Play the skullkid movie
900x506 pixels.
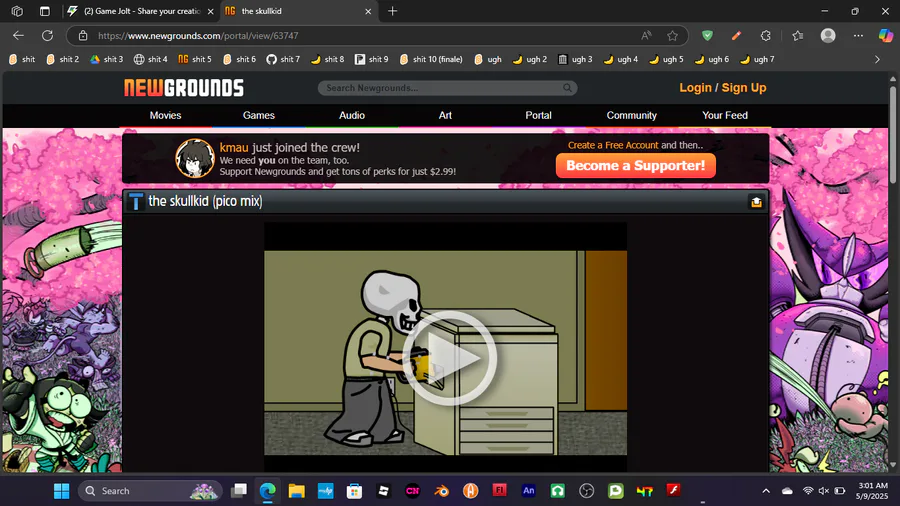click(448, 358)
